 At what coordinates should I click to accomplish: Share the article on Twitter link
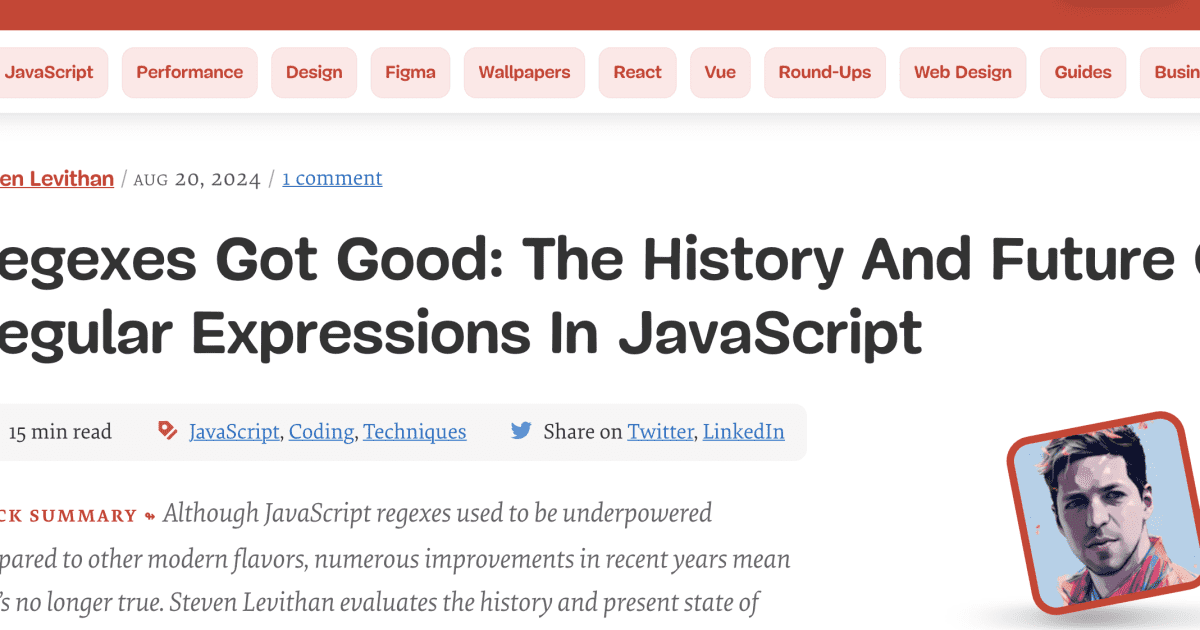click(660, 432)
